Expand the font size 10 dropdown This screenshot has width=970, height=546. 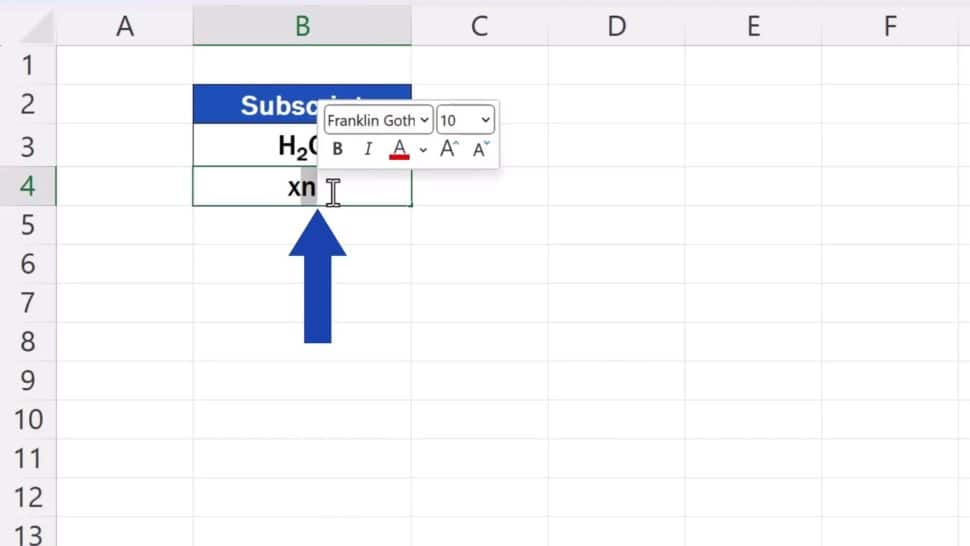(x=465, y=120)
